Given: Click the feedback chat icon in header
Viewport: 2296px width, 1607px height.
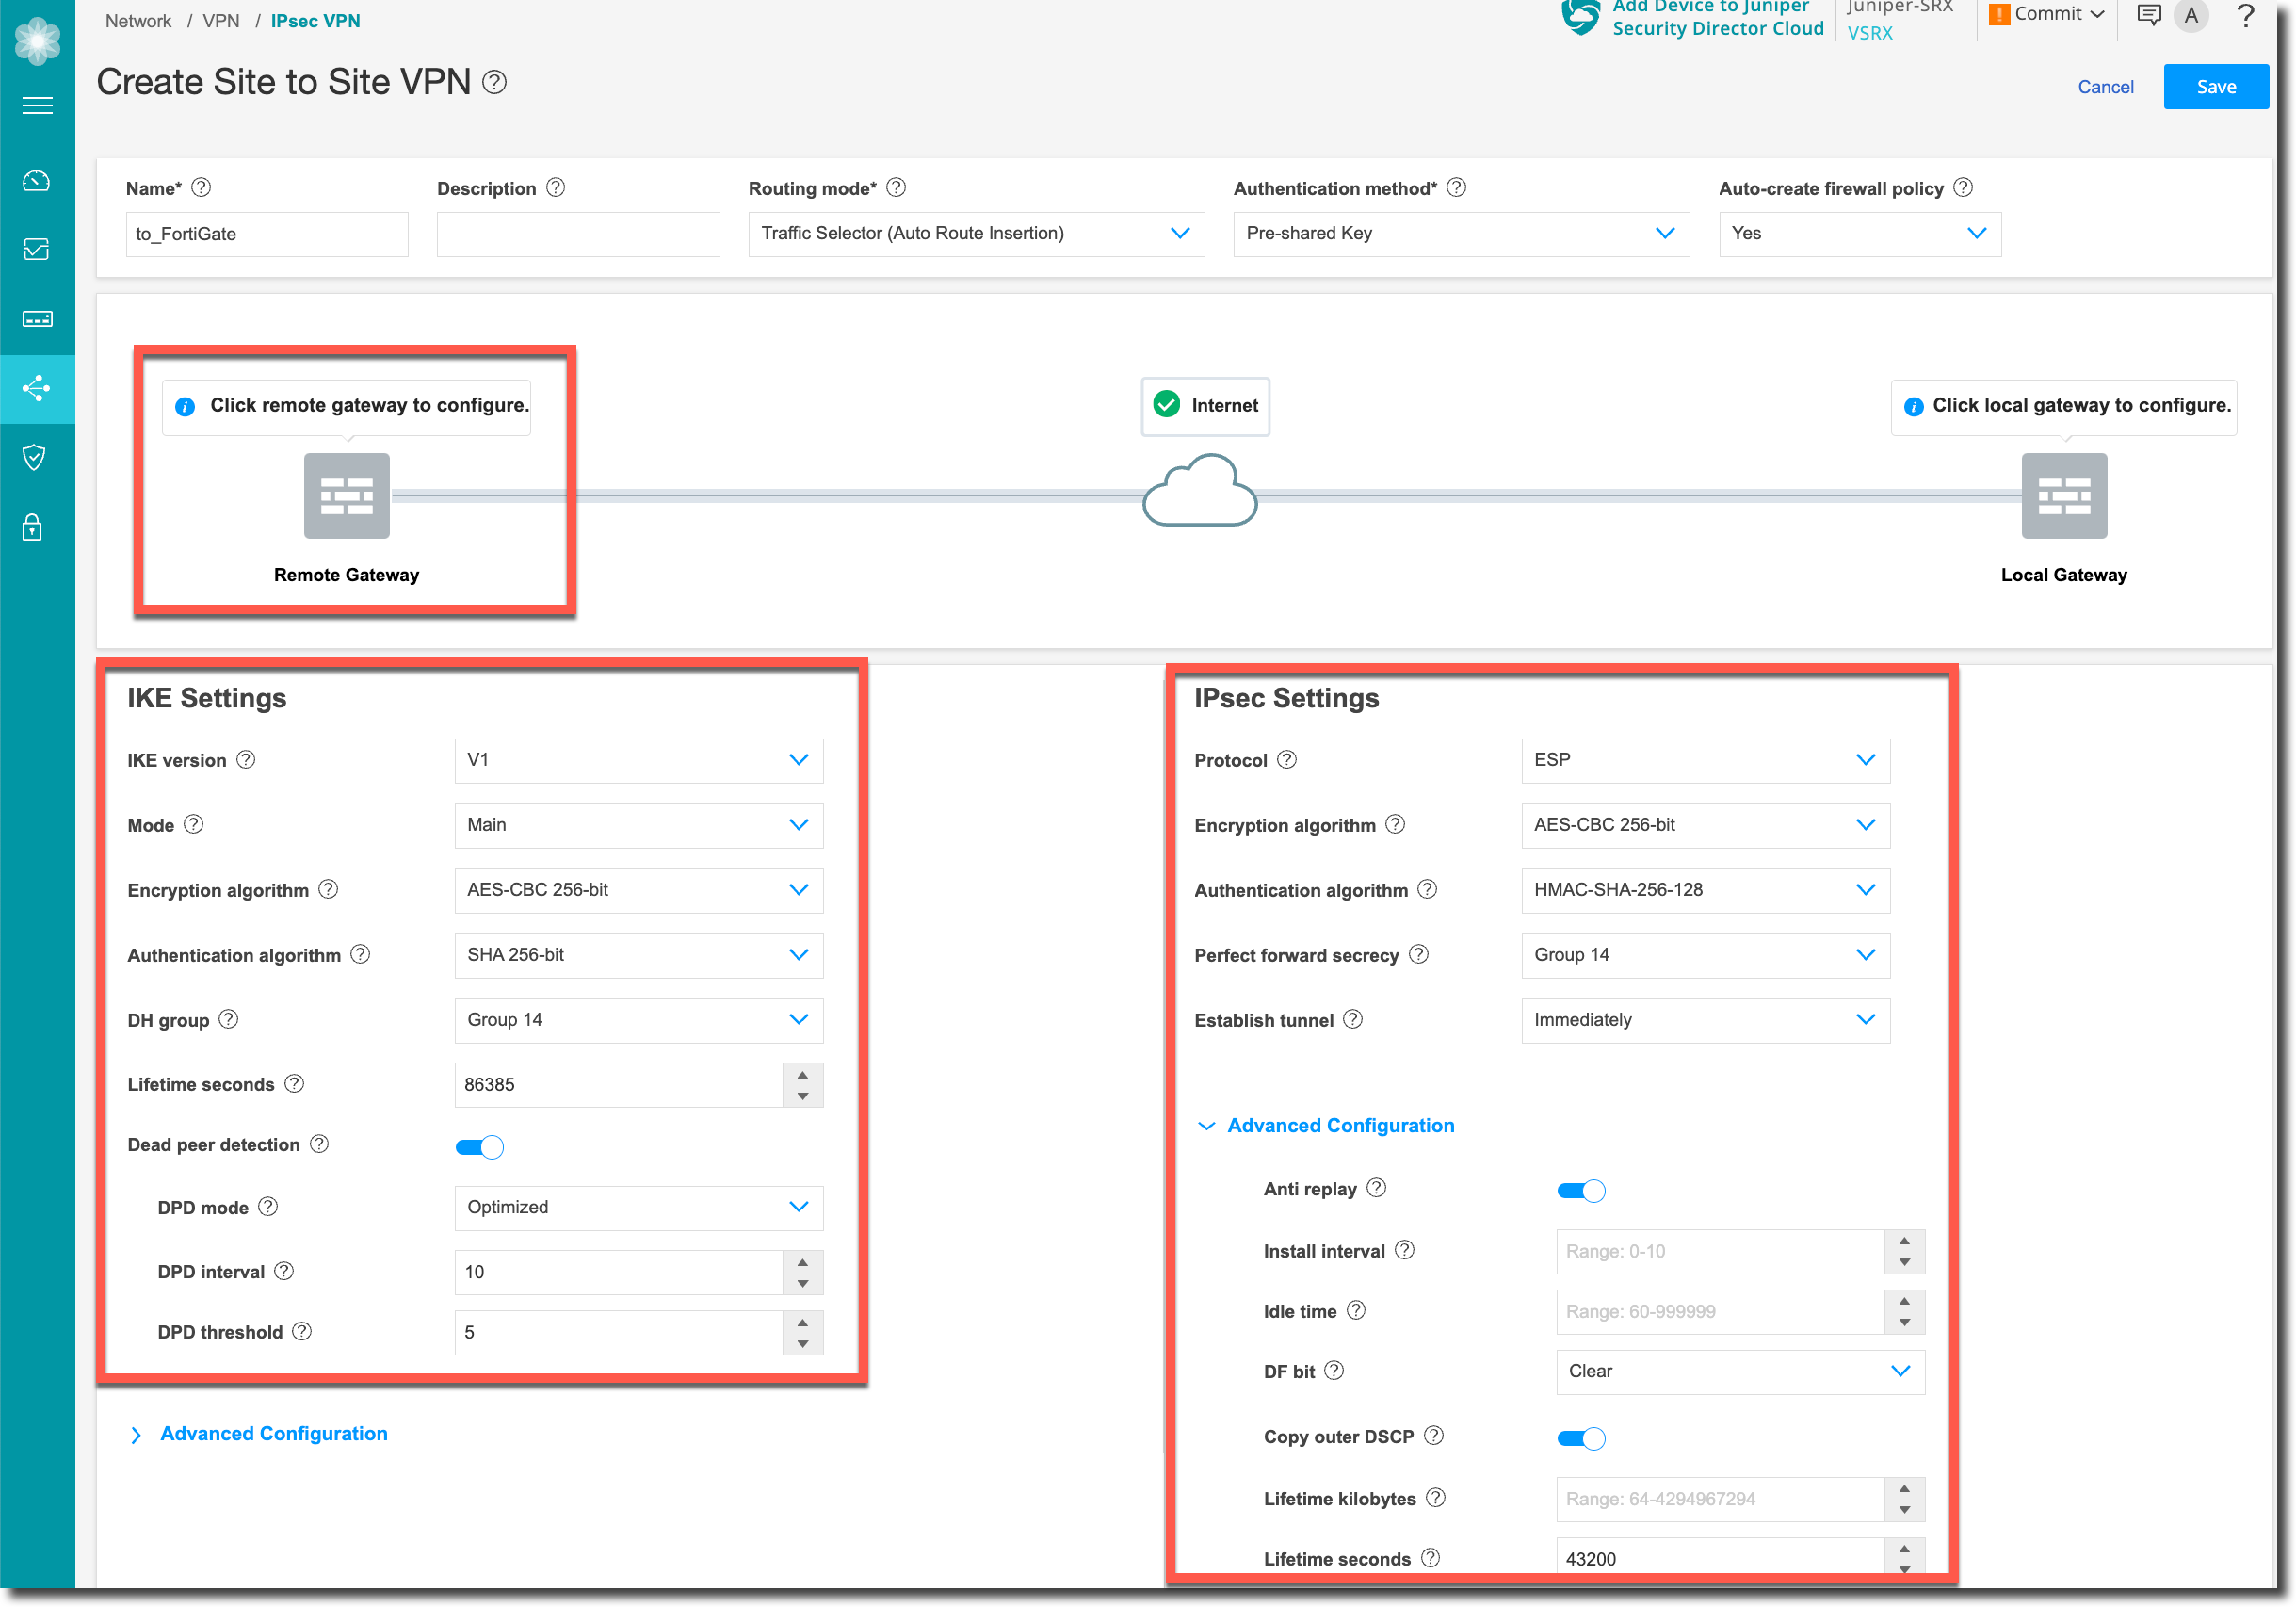Looking at the screenshot, I should (2148, 15).
